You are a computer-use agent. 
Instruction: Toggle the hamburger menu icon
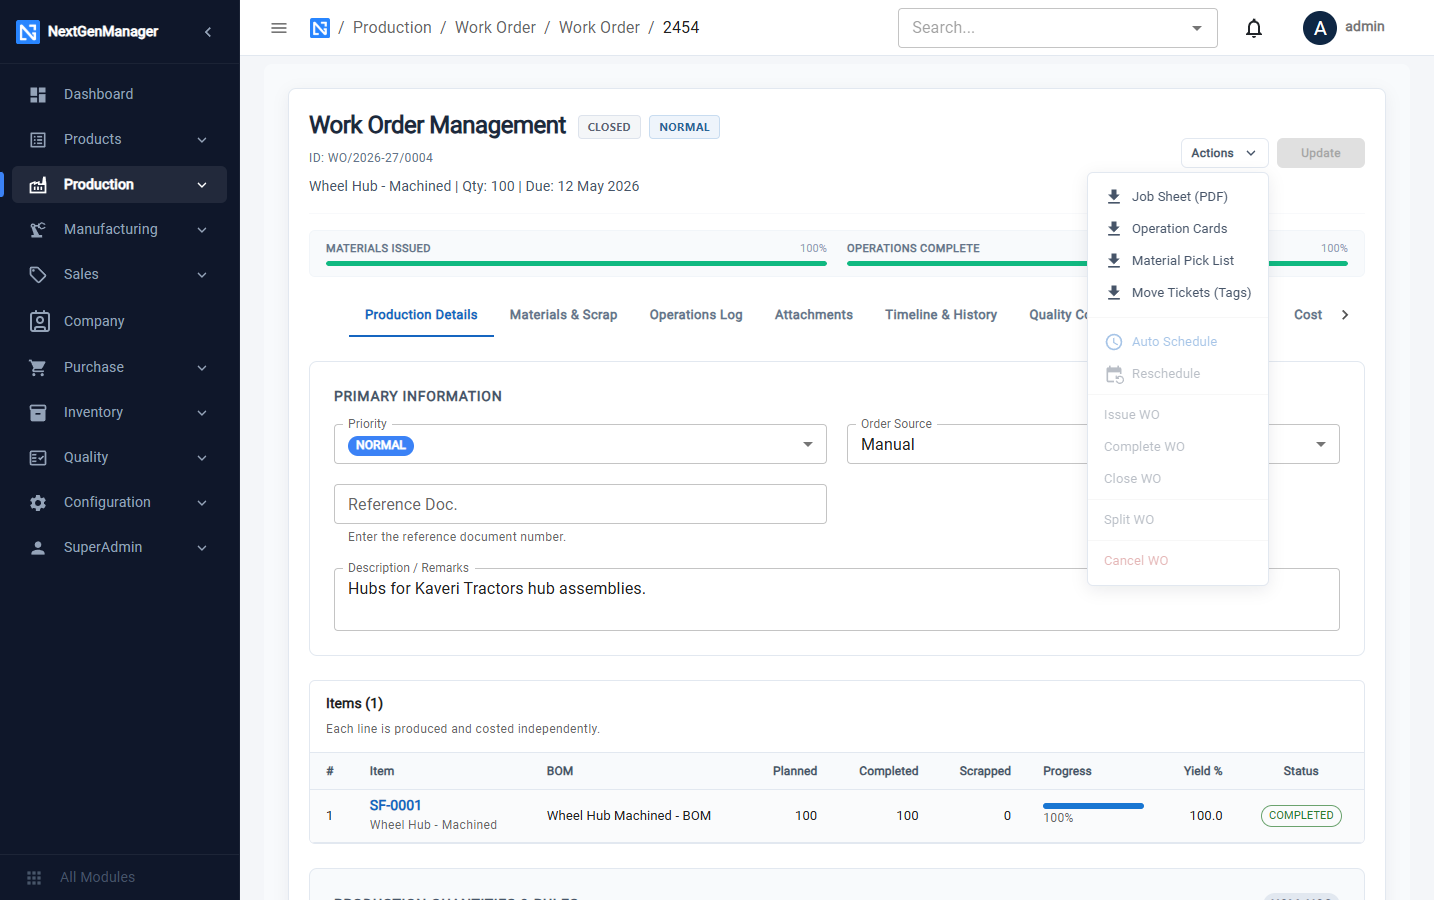[x=279, y=28]
